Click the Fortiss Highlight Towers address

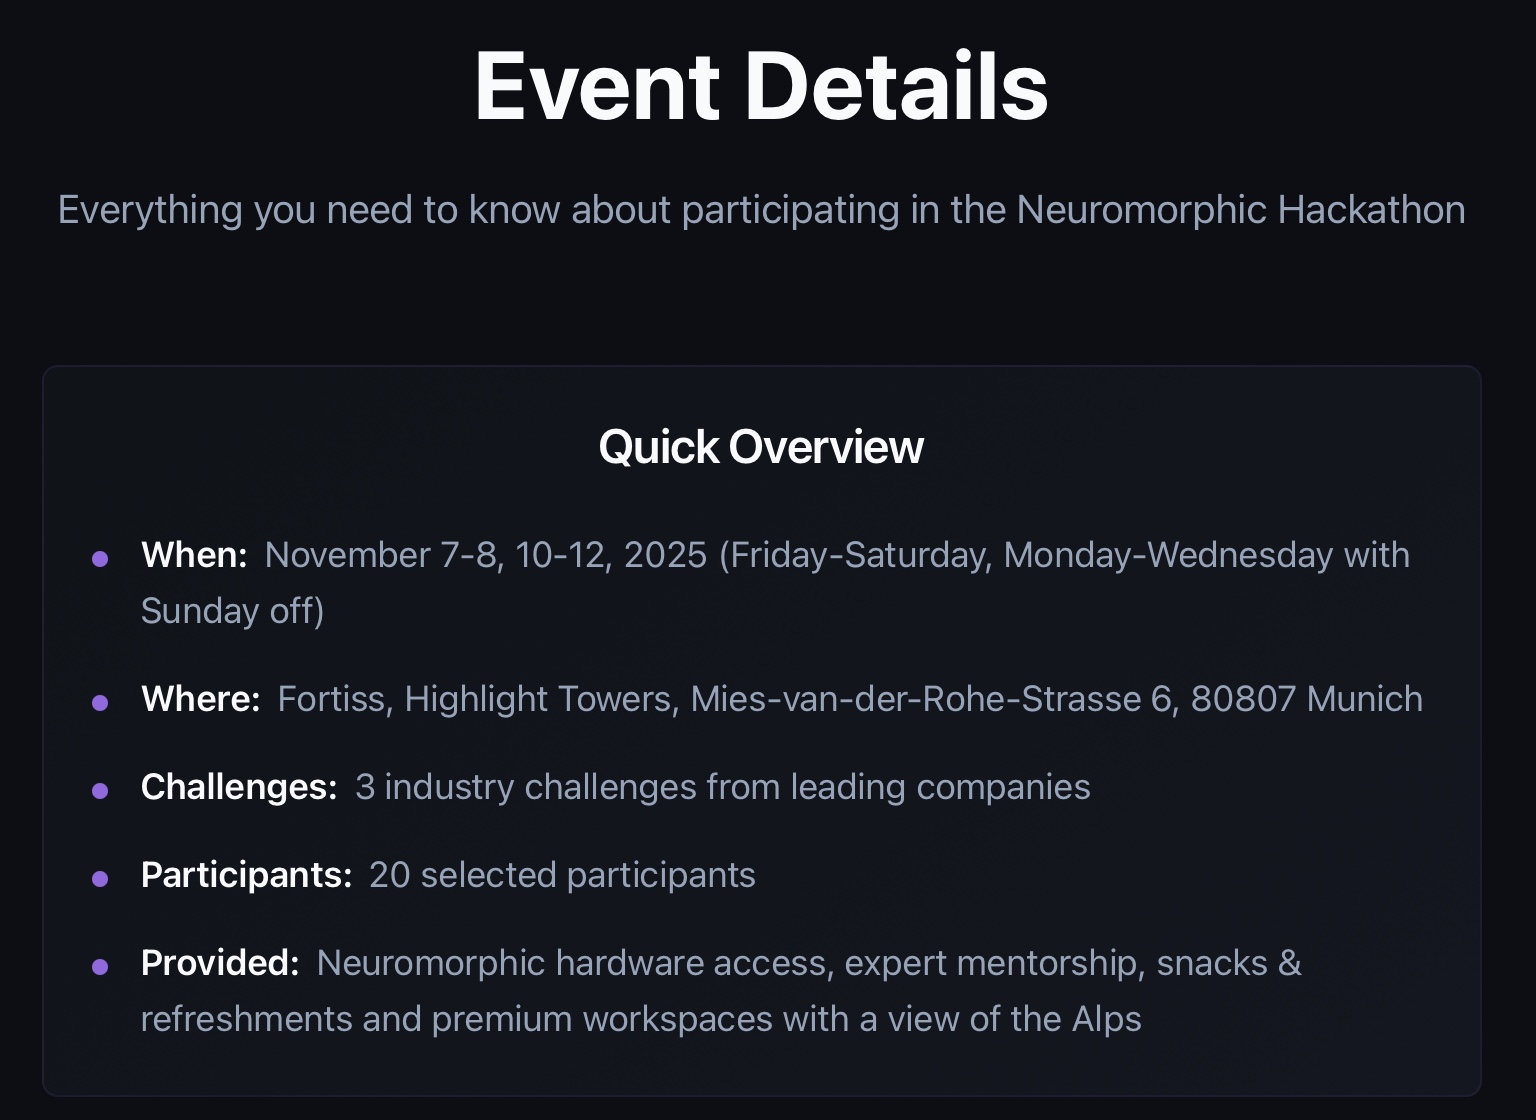click(x=849, y=699)
